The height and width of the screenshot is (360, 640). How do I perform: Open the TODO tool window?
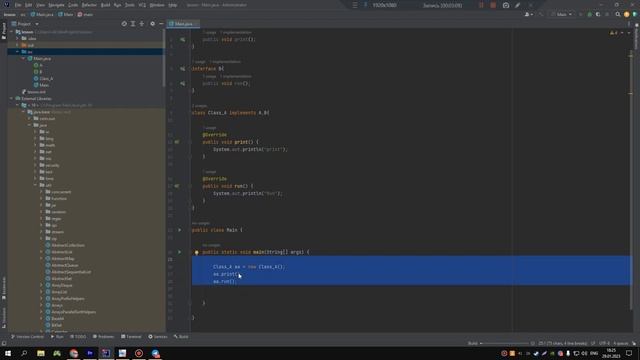(x=78, y=337)
